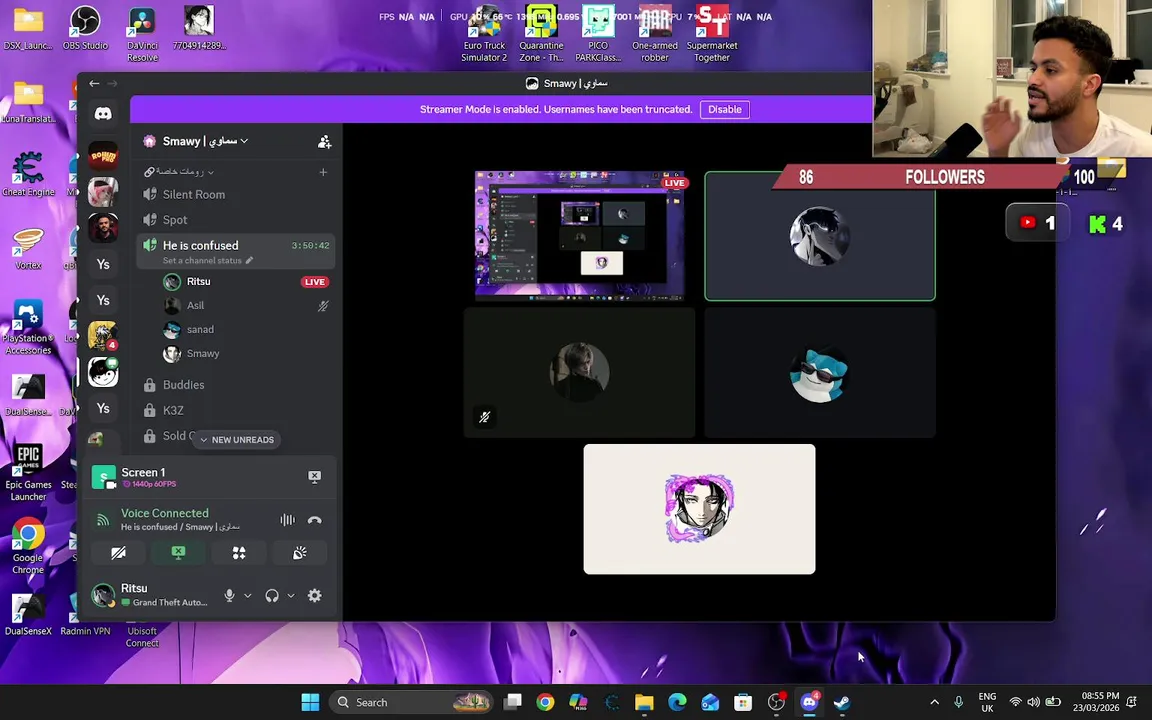Viewport: 1152px width, 720px height.
Task: Open Vortex desktop shortcut
Action: pyautogui.click(x=28, y=248)
